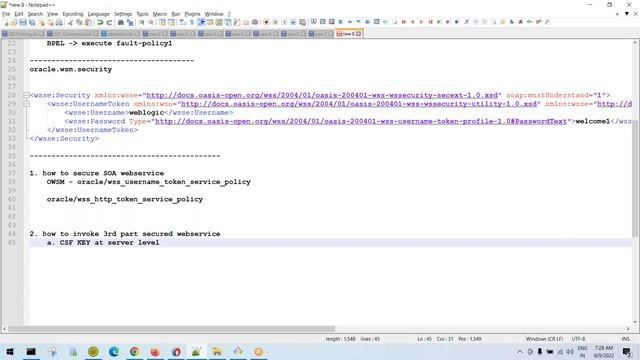This screenshot has height=360, width=640.
Task: Click the 'CSF KEY at server level' line
Action: coord(103,242)
